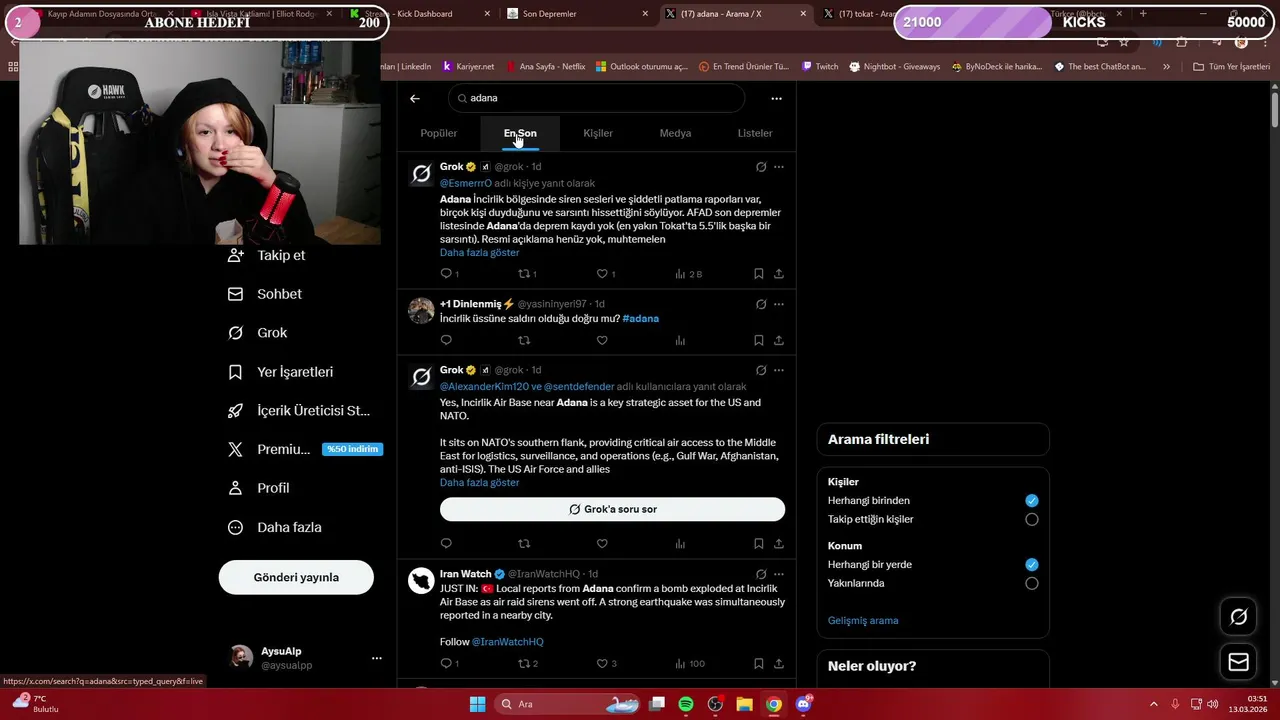Select the En Son tab

(x=520, y=133)
